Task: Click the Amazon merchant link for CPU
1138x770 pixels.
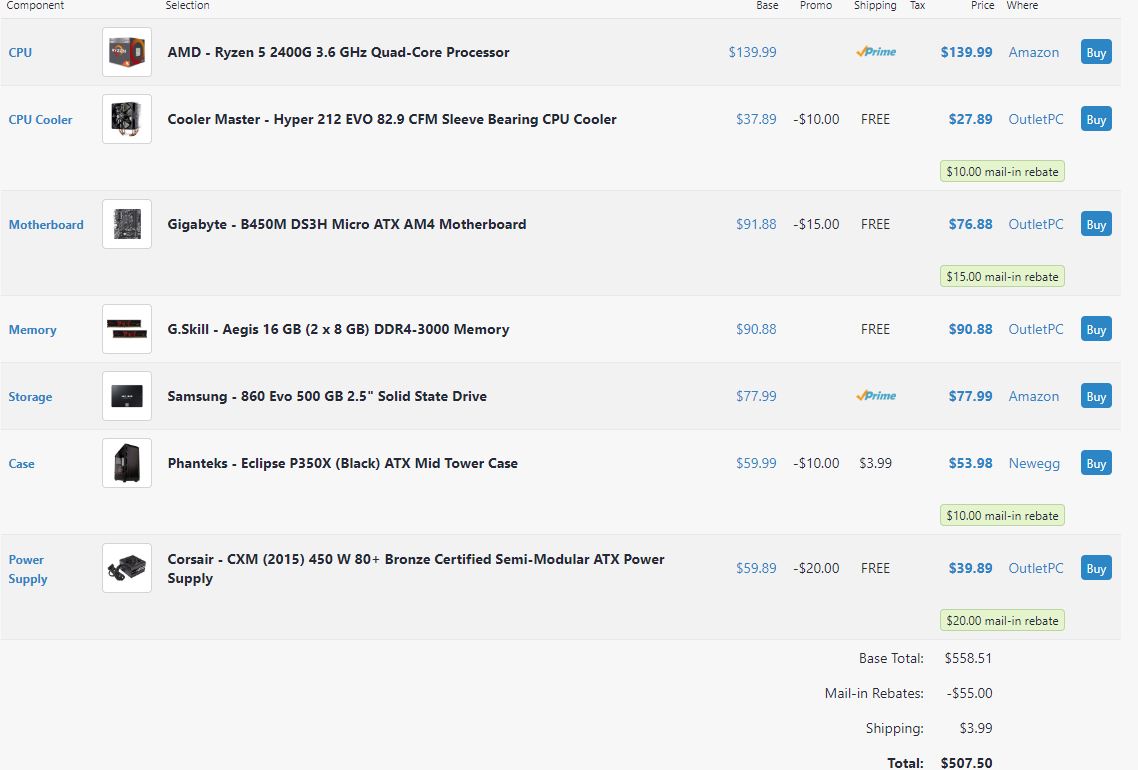Action: tap(1033, 52)
